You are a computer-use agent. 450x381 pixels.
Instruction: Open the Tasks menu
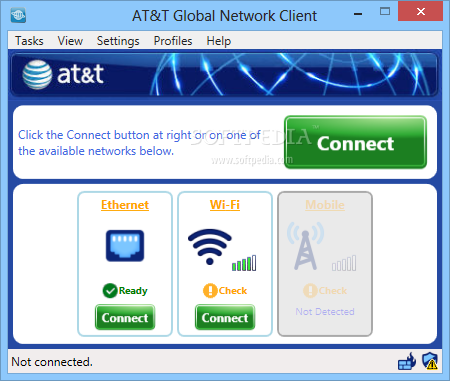[x=29, y=41]
